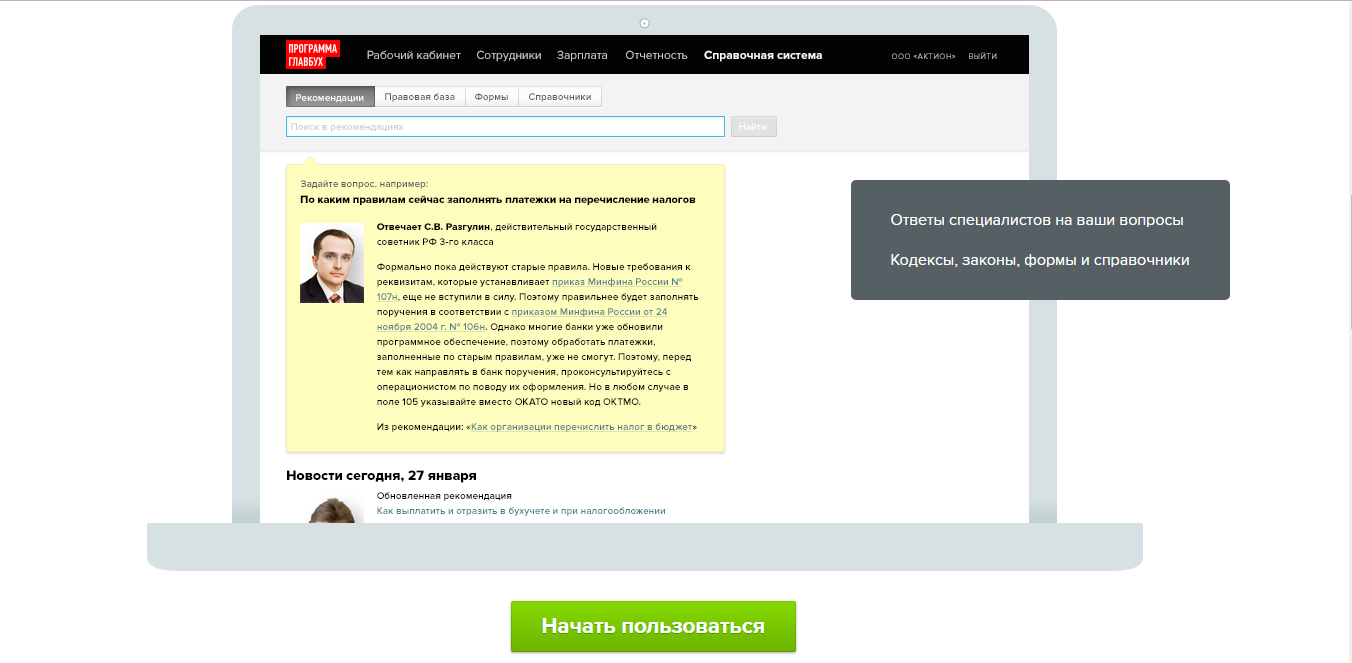This screenshot has height=663, width=1352.
Task: Open news «Как выплатить и отразить в бухучете»
Action: click(520, 510)
